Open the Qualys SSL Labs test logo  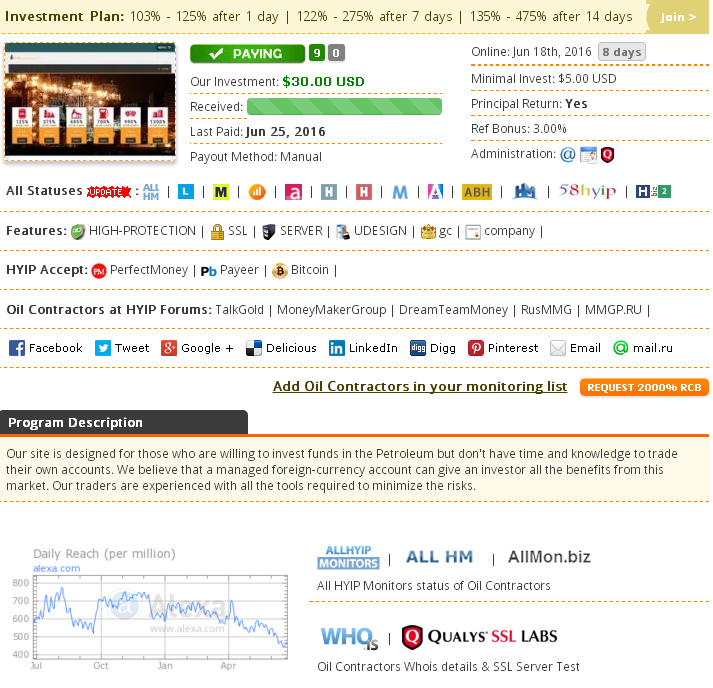pos(479,636)
